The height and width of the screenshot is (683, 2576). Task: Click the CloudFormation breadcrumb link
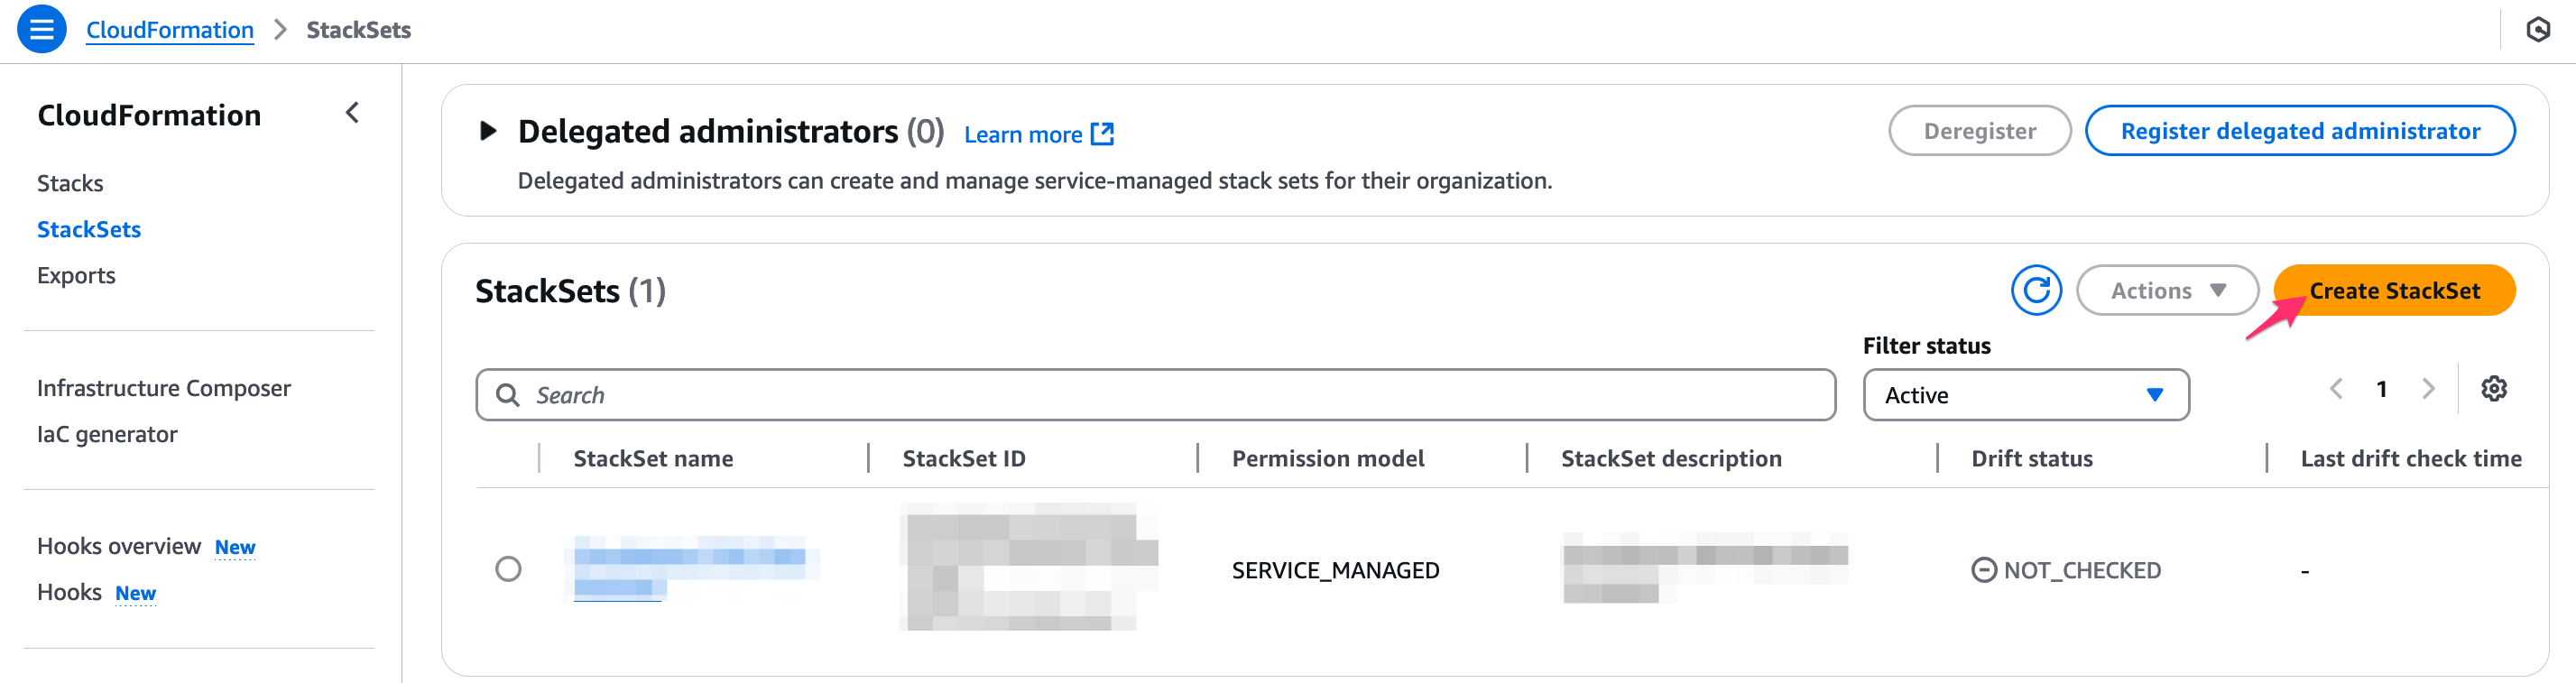pyautogui.click(x=170, y=30)
